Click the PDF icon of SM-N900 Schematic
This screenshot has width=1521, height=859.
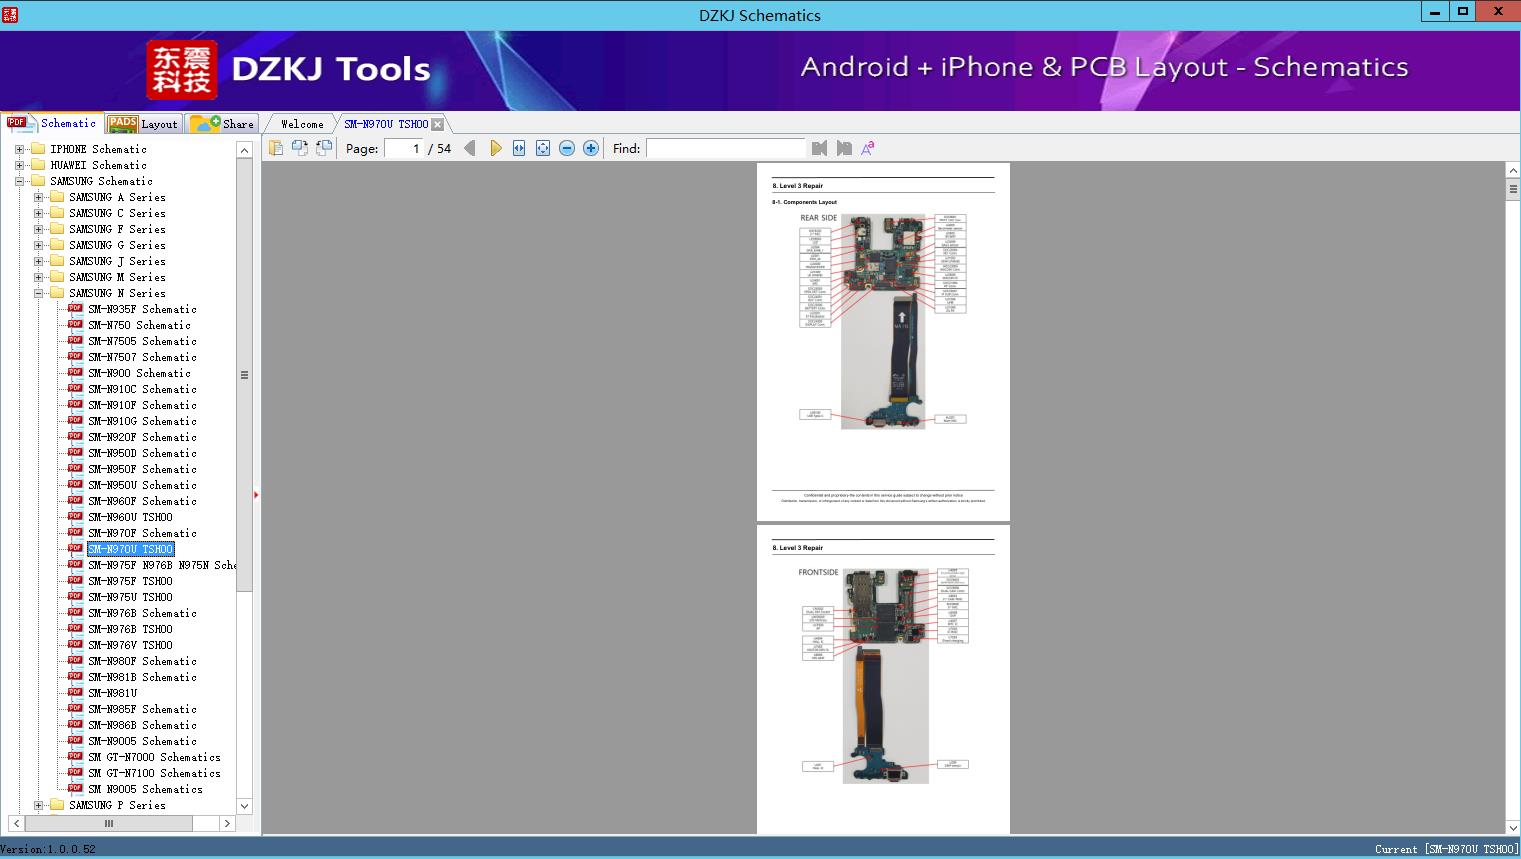pos(75,373)
